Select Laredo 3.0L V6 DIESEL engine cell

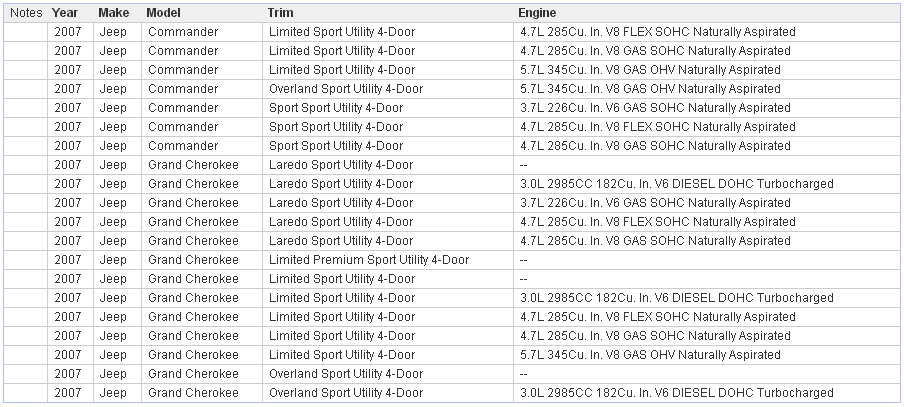pyautogui.click(x=676, y=184)
